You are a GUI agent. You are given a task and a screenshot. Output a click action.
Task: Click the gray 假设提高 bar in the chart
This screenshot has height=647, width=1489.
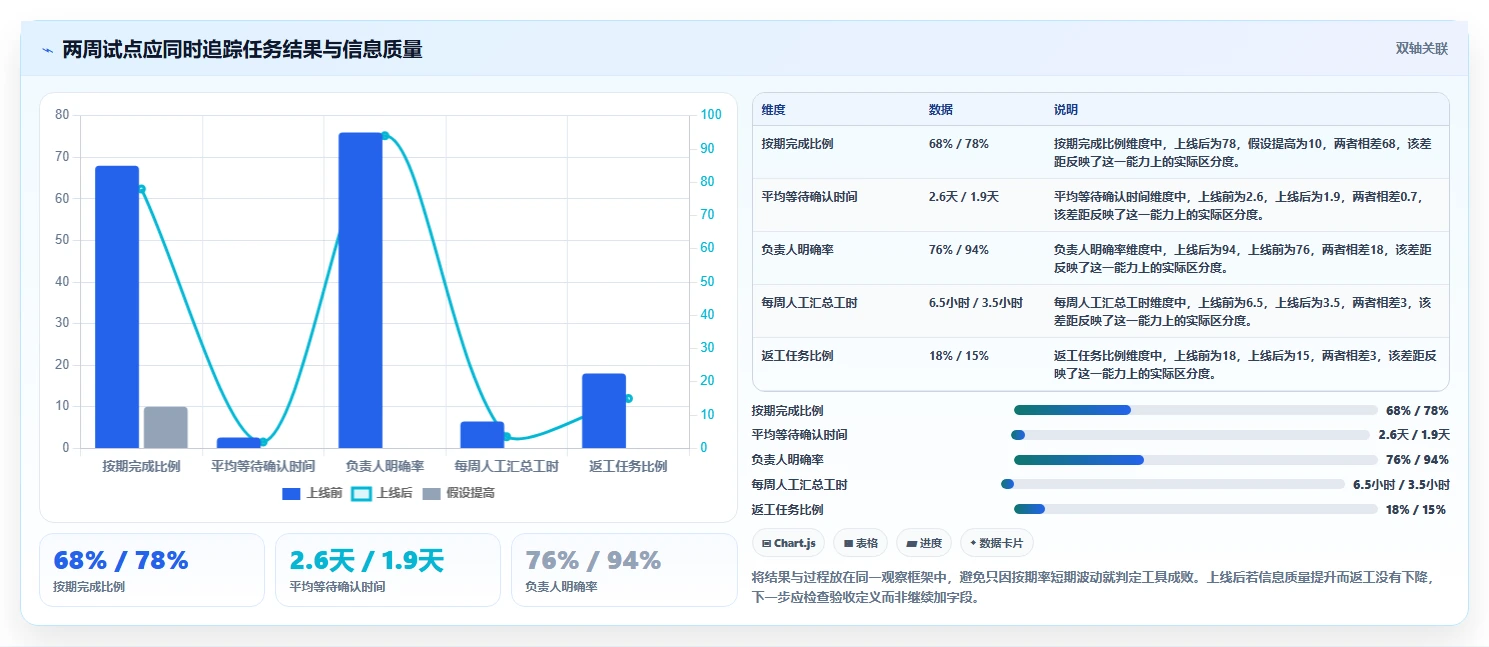166,427
